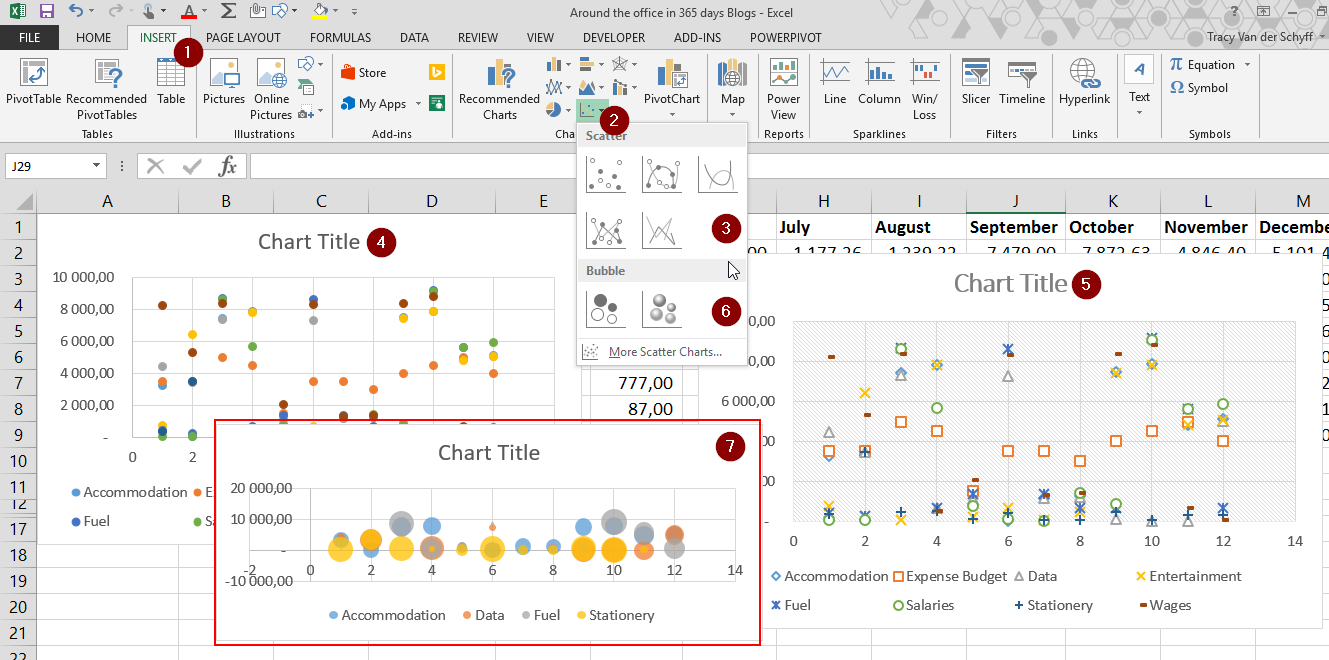The image size is (1329, 660).
Task: Pick Scatter with Straight Lines chart
Action: coord(661,231)
